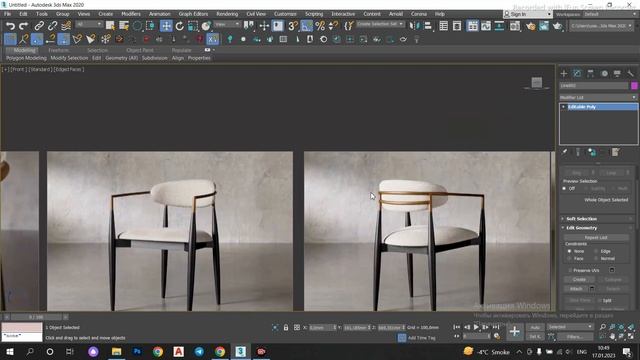The height and width of the screenshot is (360, 640).
Task: Click the time slider frame handle
Action: coord(36,317)
